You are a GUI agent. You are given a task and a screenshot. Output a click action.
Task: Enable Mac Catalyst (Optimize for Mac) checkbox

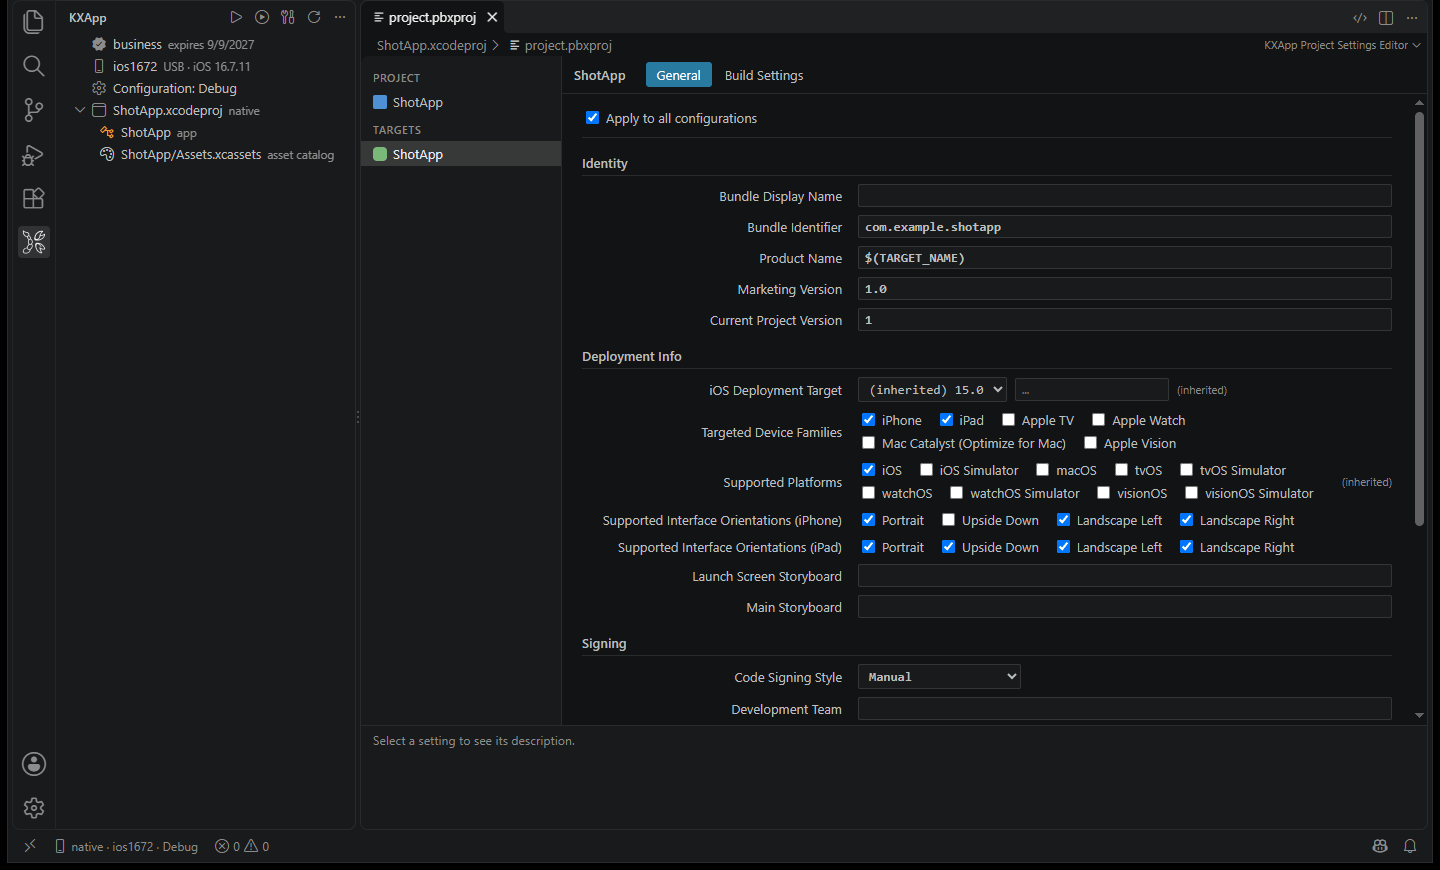pos(868,443)
